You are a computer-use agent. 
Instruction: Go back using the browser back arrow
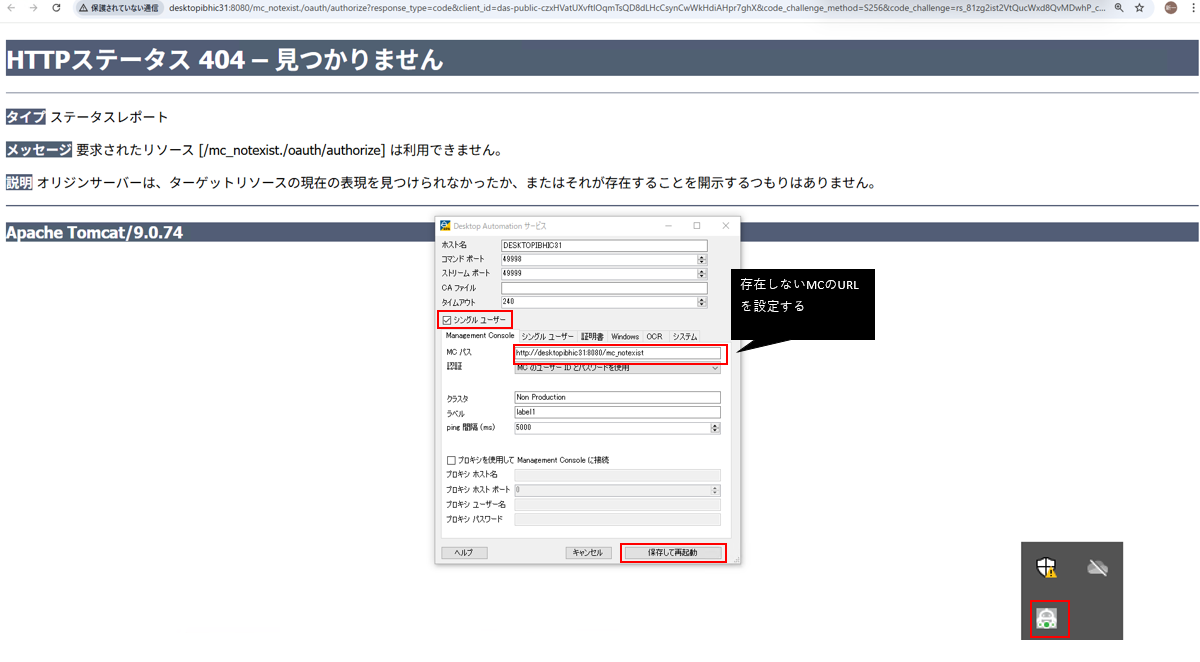pos(10,7)
